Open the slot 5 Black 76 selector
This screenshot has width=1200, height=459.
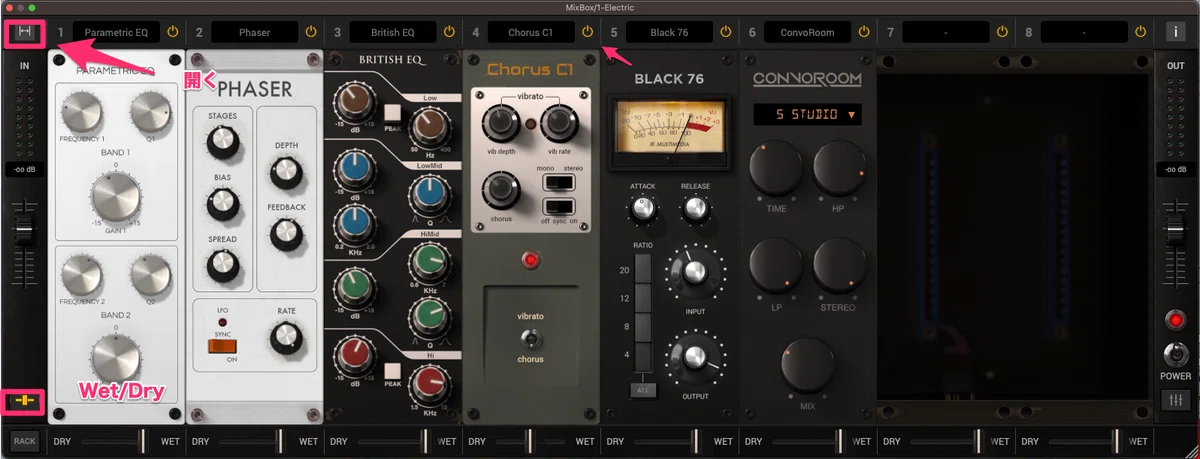669,33
